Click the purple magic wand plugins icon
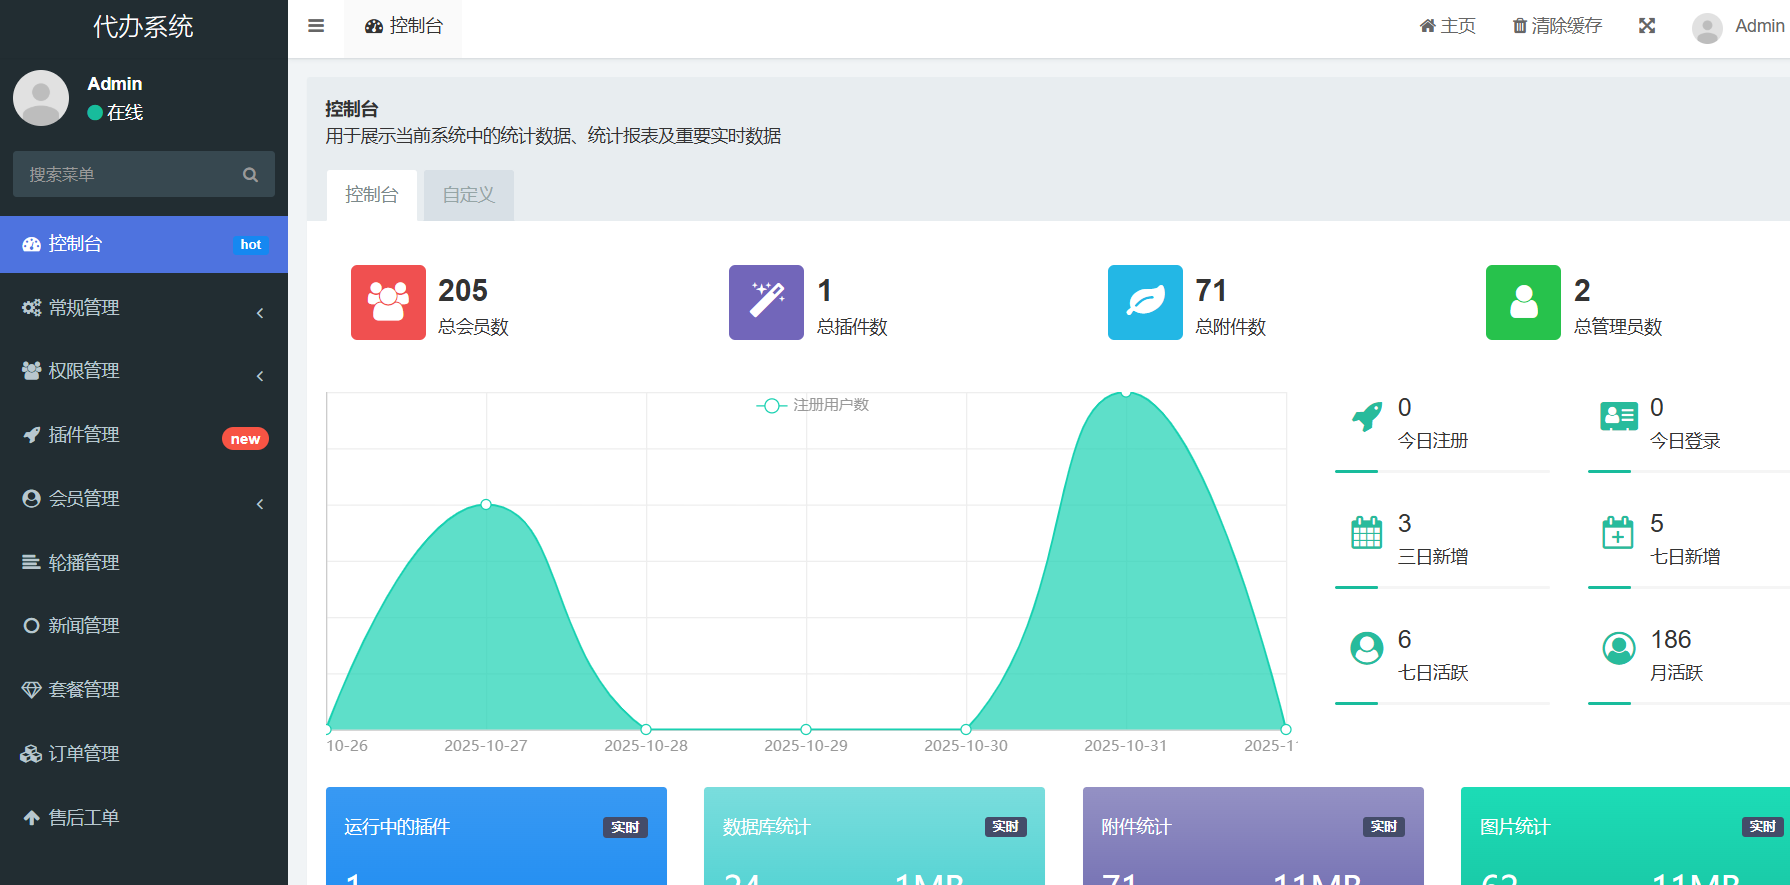Image resolution: width=1790 pixels, height=885 pixels. click(x=766, y=302)
